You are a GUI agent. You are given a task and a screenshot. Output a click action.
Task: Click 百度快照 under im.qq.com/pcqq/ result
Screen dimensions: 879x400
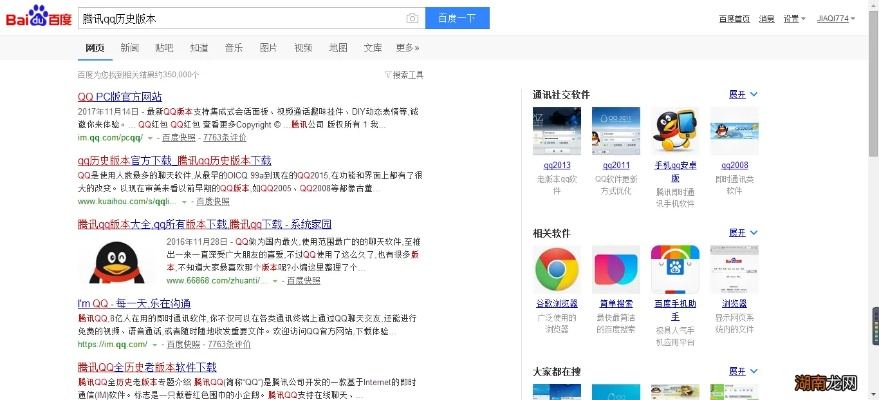click(179, 138)
